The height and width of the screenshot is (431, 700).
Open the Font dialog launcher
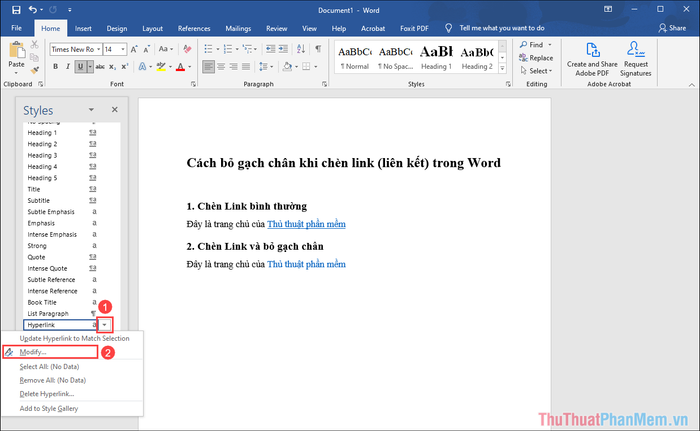193,84
